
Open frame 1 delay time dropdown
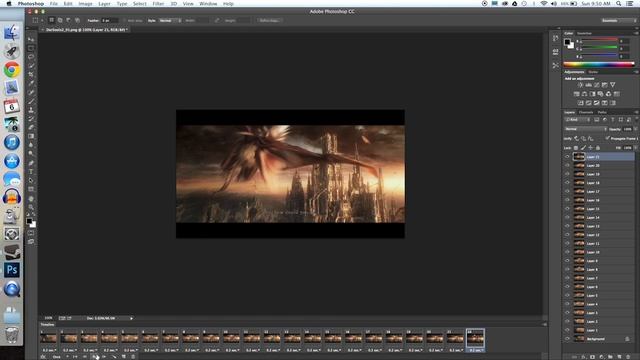click(x=49, y=350)
